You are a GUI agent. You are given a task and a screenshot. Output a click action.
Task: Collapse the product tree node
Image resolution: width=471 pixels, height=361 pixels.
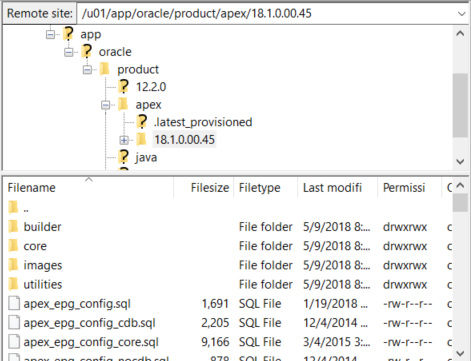click(x=87, y=70)
